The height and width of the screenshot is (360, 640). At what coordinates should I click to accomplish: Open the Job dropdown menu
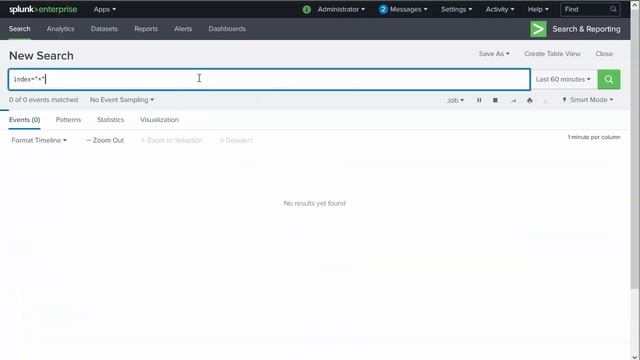pos(455,100)
